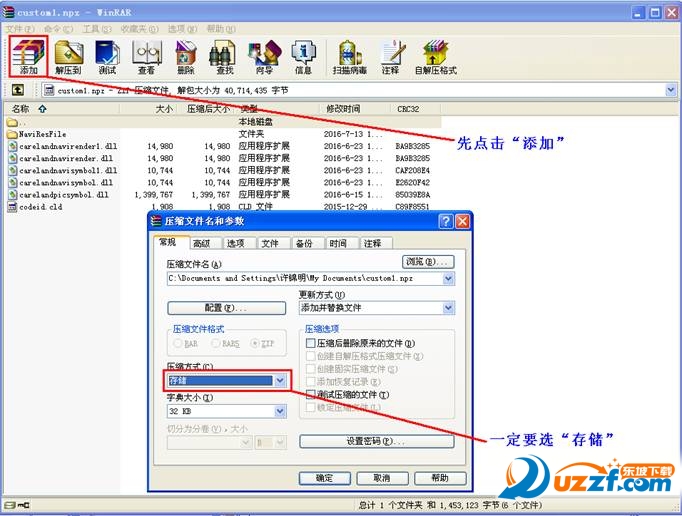Viewport: 682px width, 516px height.
Task: Click the 自解压格式 (SFX) toolbar icon
Action: coord(435,57)
